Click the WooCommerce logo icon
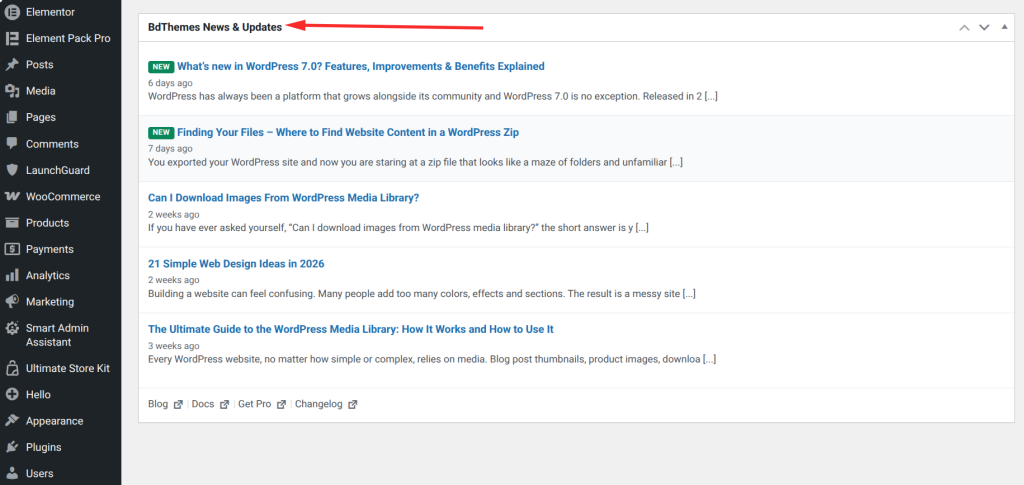Screen dimensions: 1024x485 (11, 196)
